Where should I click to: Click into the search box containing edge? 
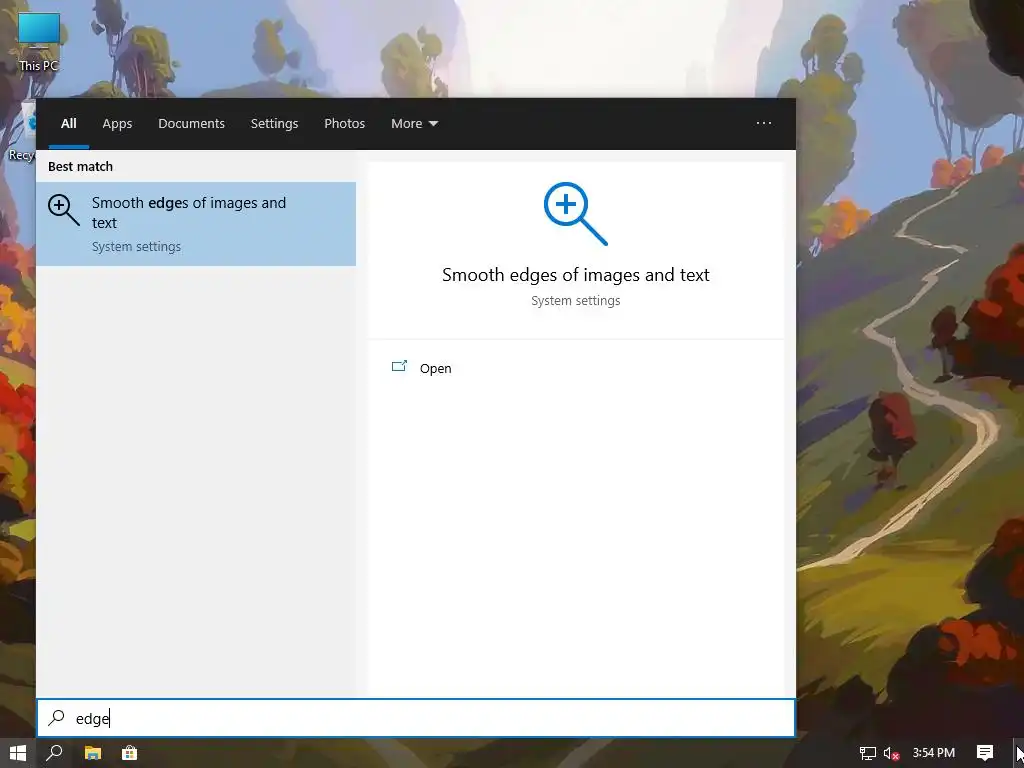pos(416,718)
